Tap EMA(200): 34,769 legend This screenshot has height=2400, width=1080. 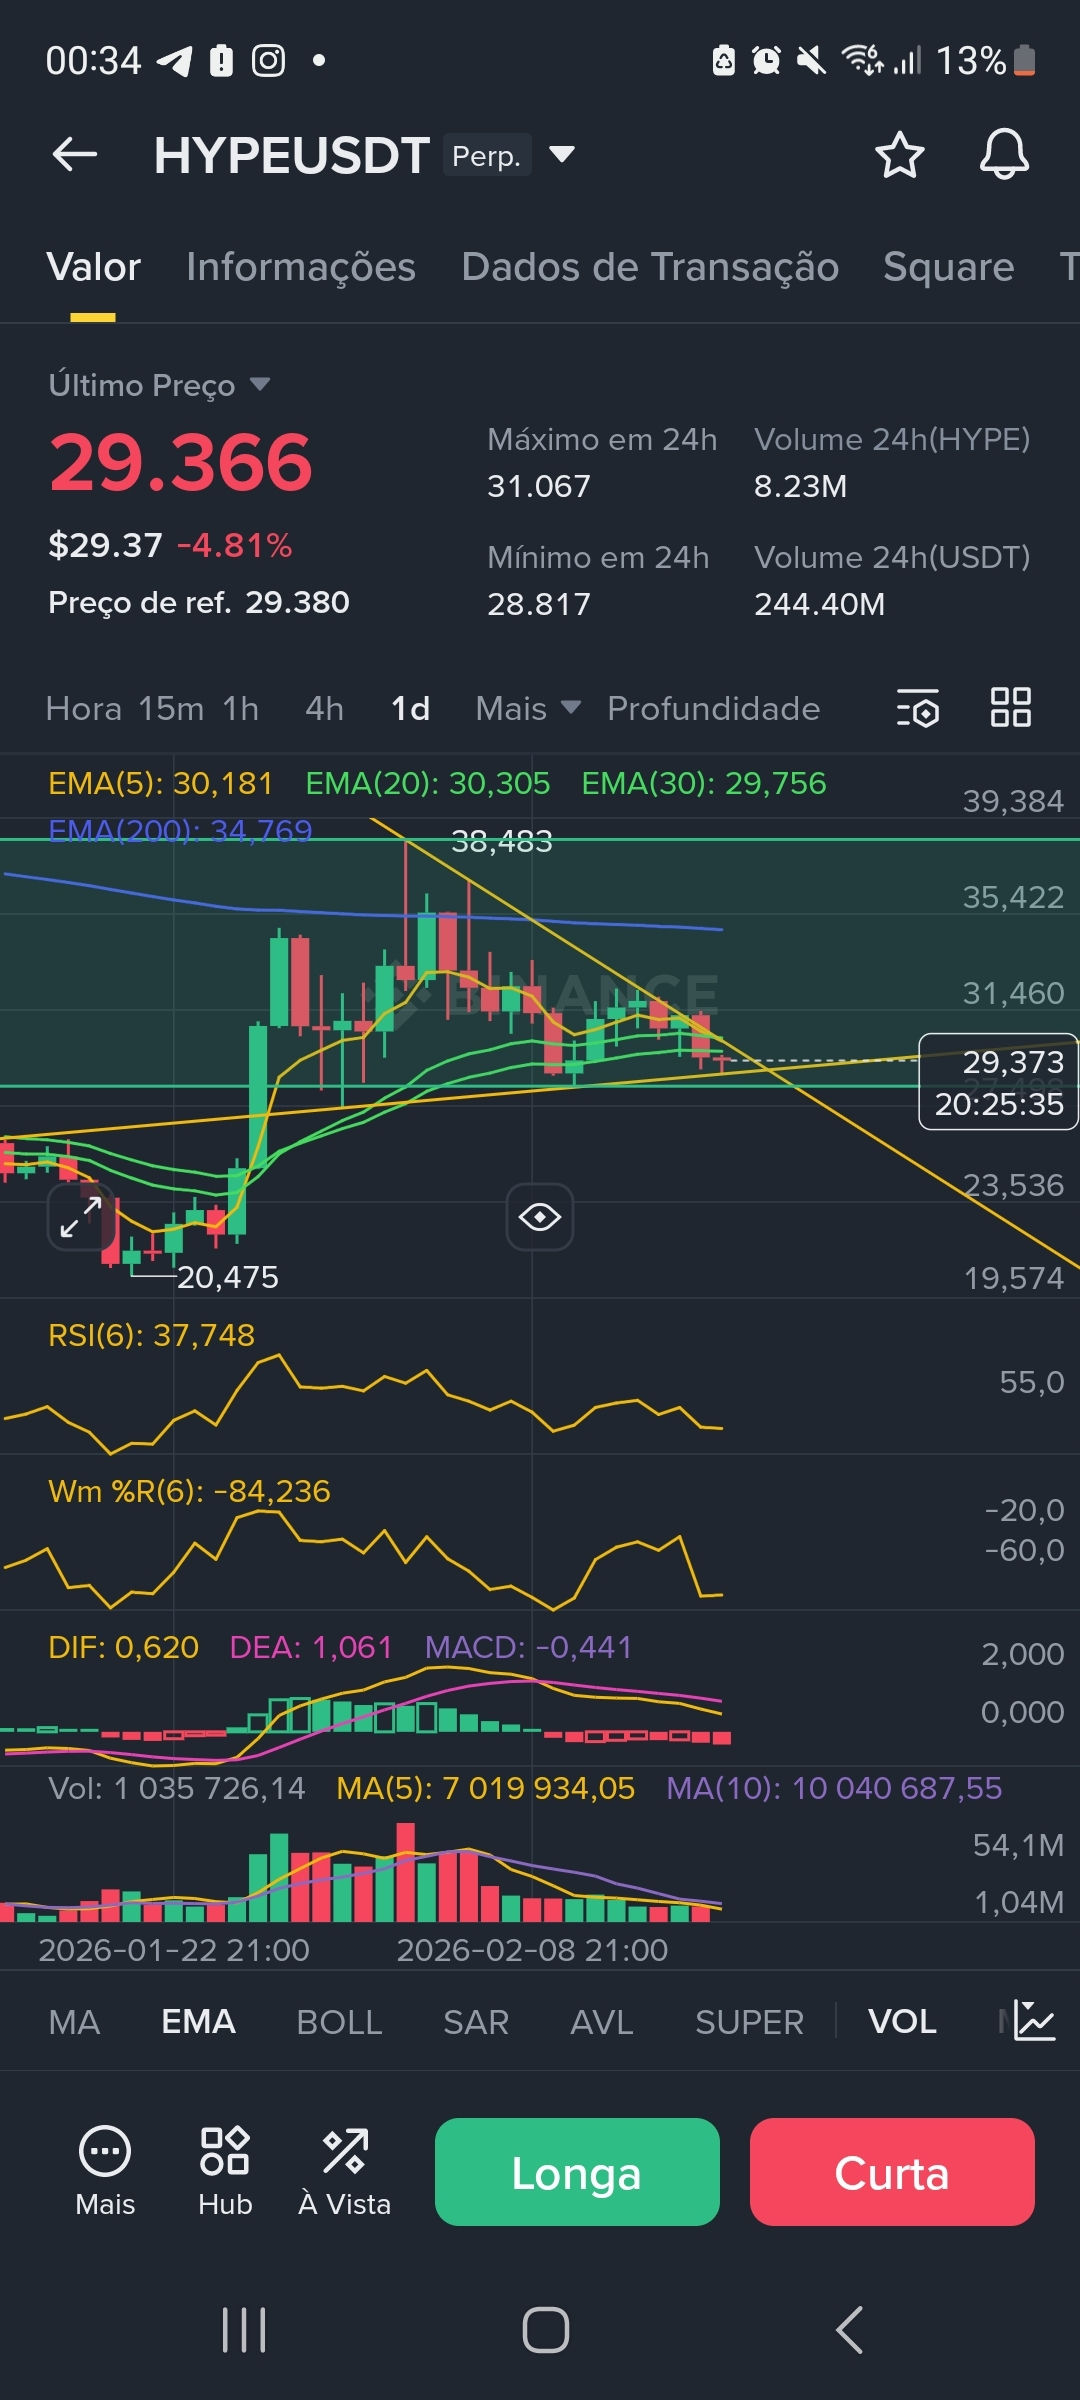click(x=180, y=830)
